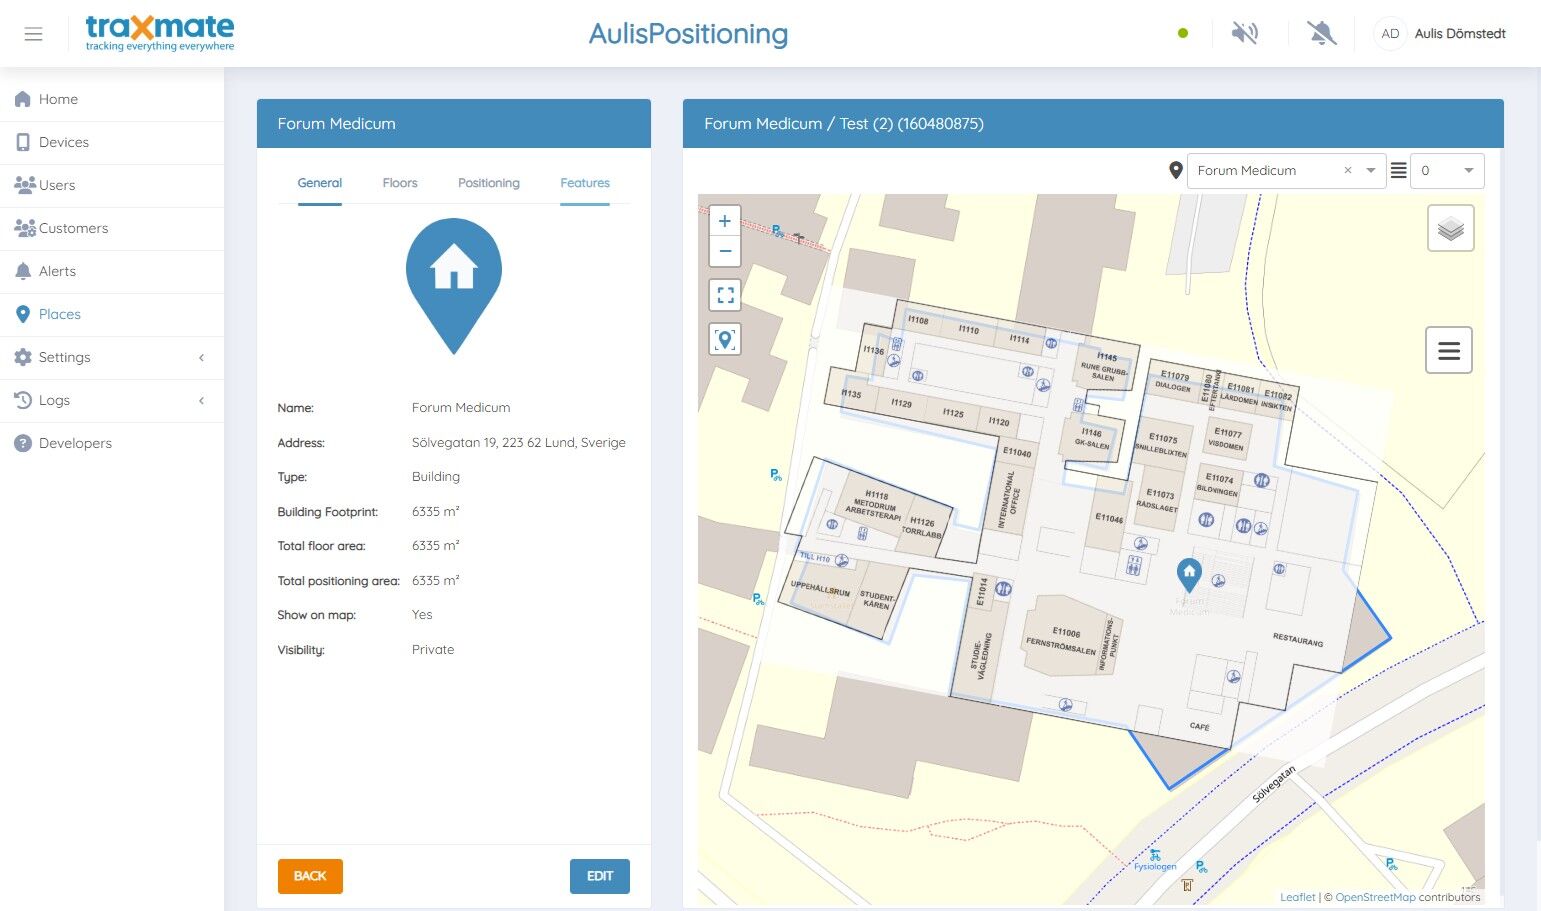The height and width of the screenshot is (911, 1541).
Task: Click the orange BACK button
Action: 310,876
